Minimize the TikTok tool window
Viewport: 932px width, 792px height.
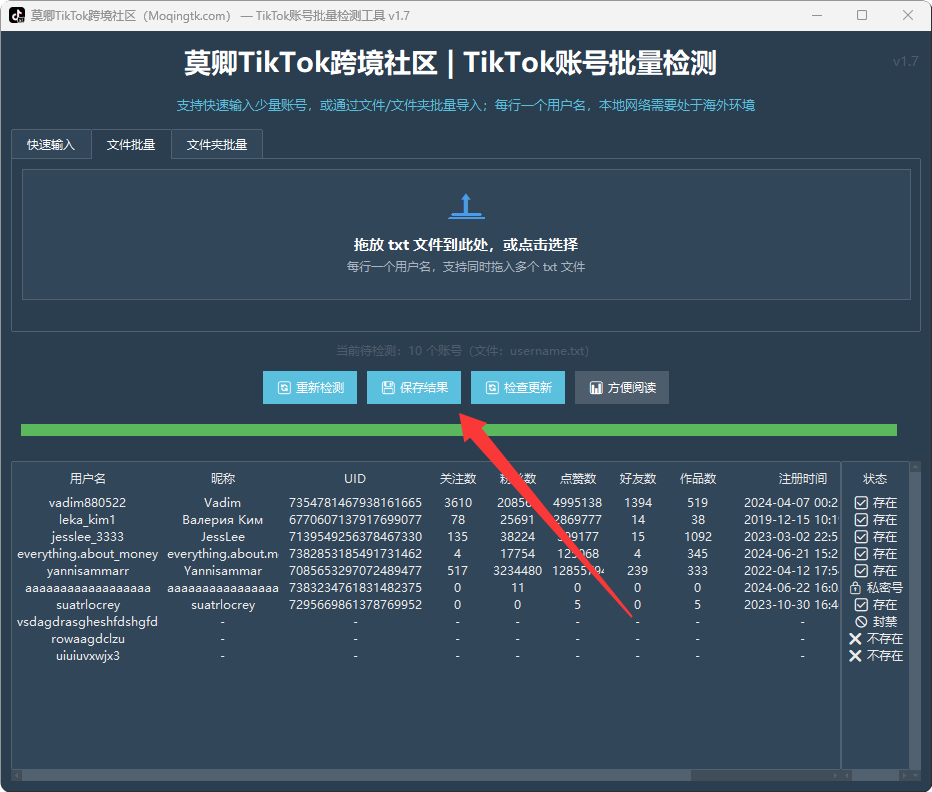817,15
